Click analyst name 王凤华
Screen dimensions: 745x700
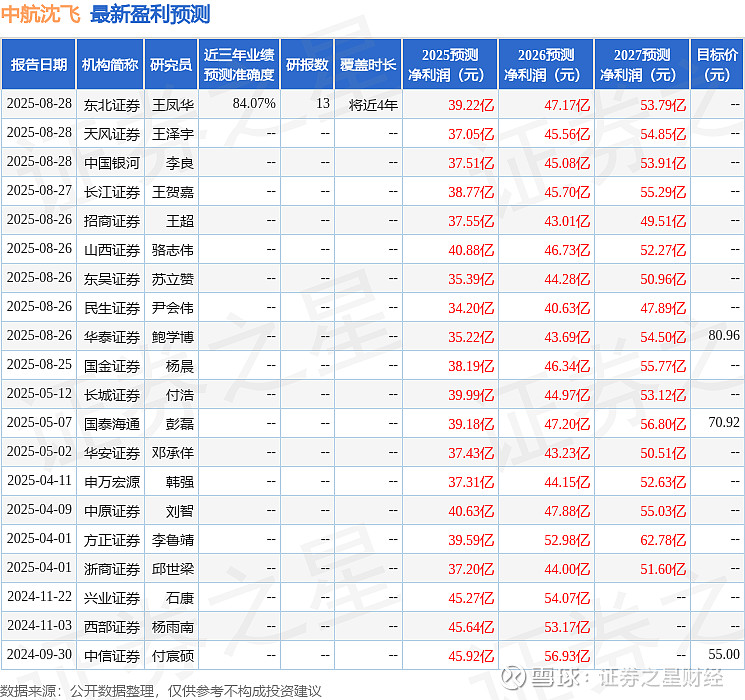pos(172,104)
